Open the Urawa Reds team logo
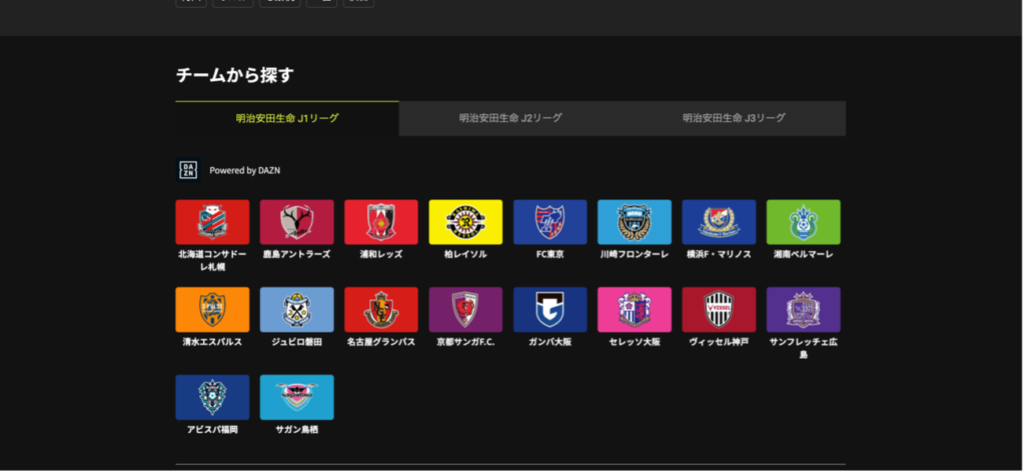 tap(381, 222)
